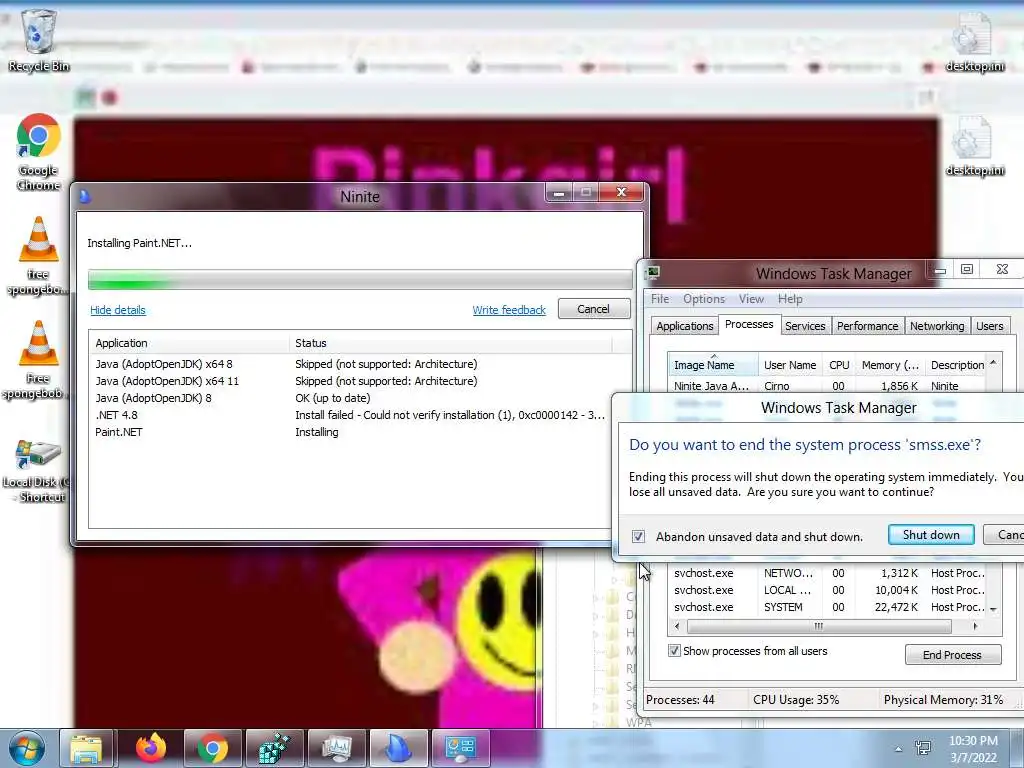Open the clock showing 10:30 PM
The image size is (1024, 768).
coord(973,749)
